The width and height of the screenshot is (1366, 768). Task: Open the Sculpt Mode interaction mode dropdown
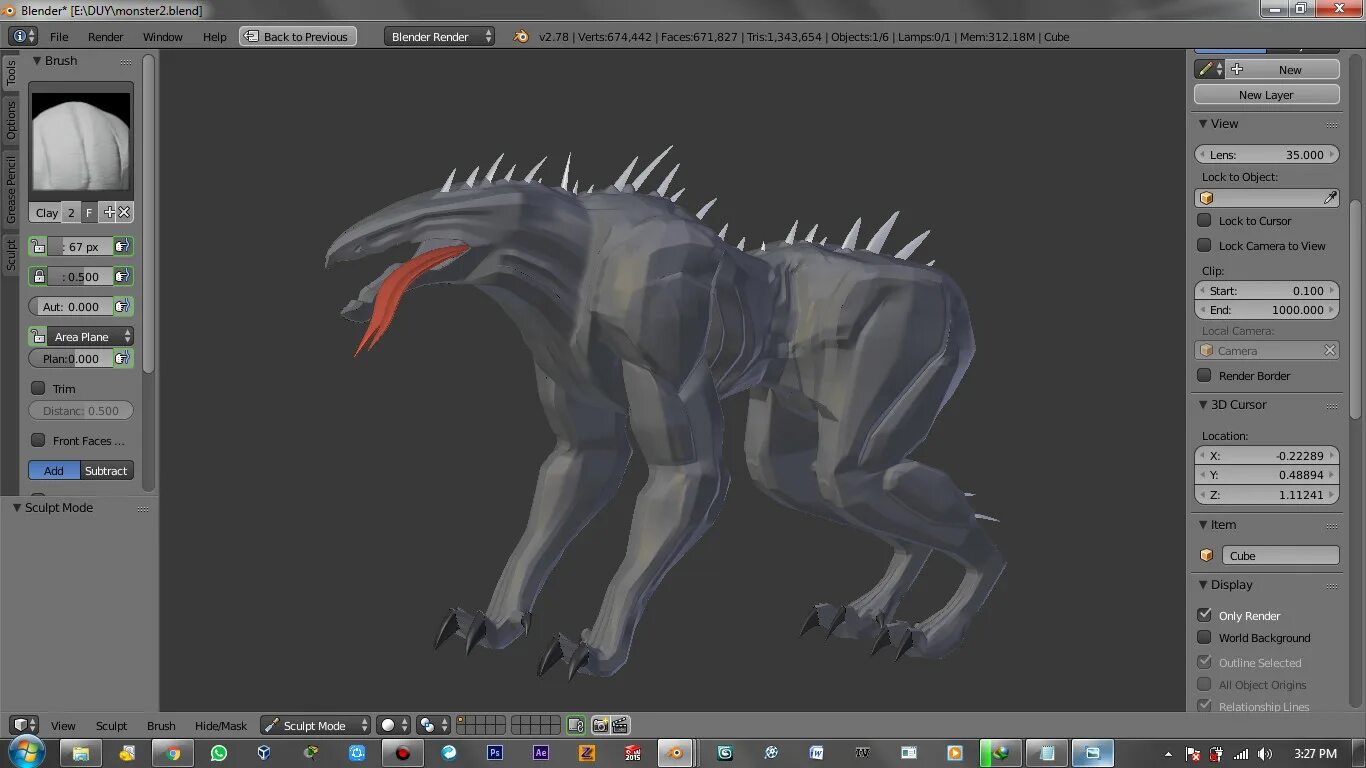(315, 725)
